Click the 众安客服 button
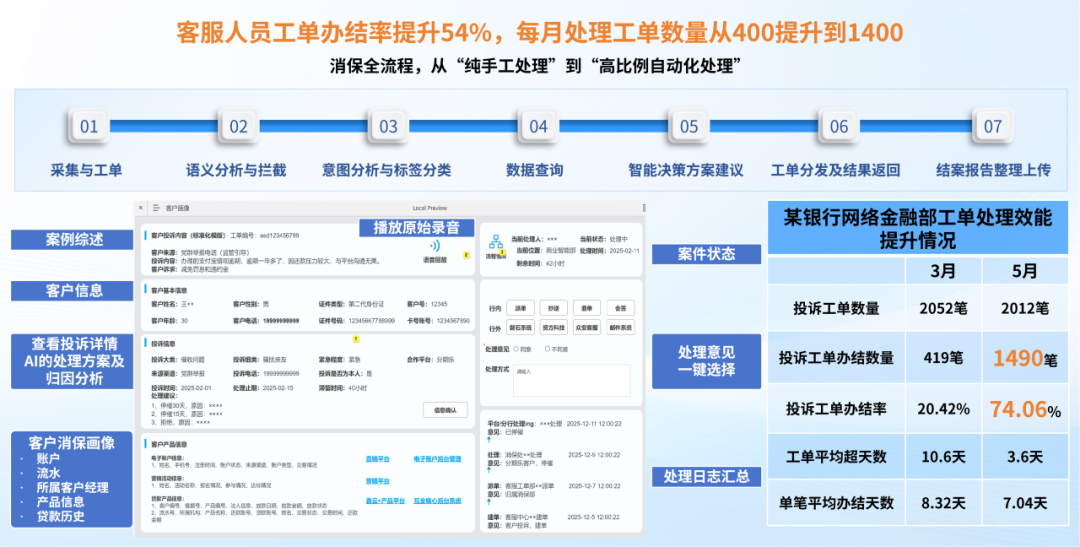The image size is (1080, 547). click(x=587, y=328)
